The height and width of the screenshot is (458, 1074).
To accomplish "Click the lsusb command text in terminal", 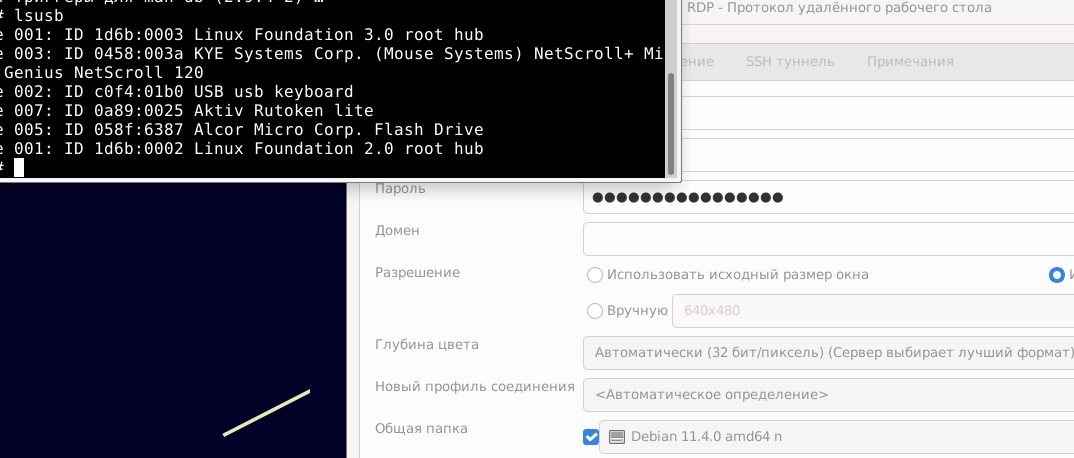I will 38,16.
